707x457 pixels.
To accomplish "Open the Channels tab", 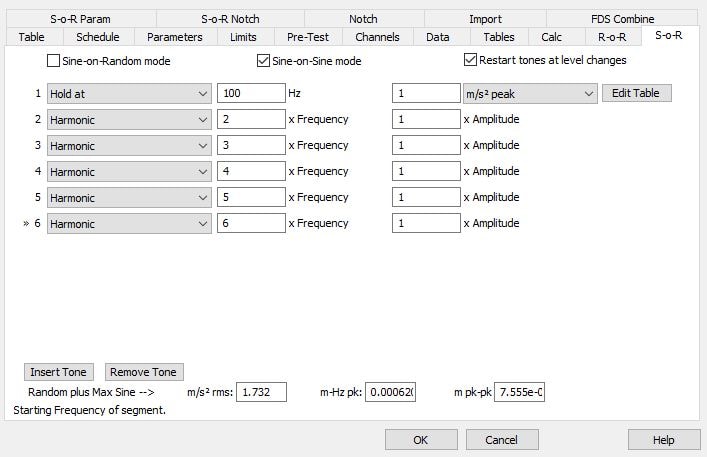I will [x=377, y=37].
